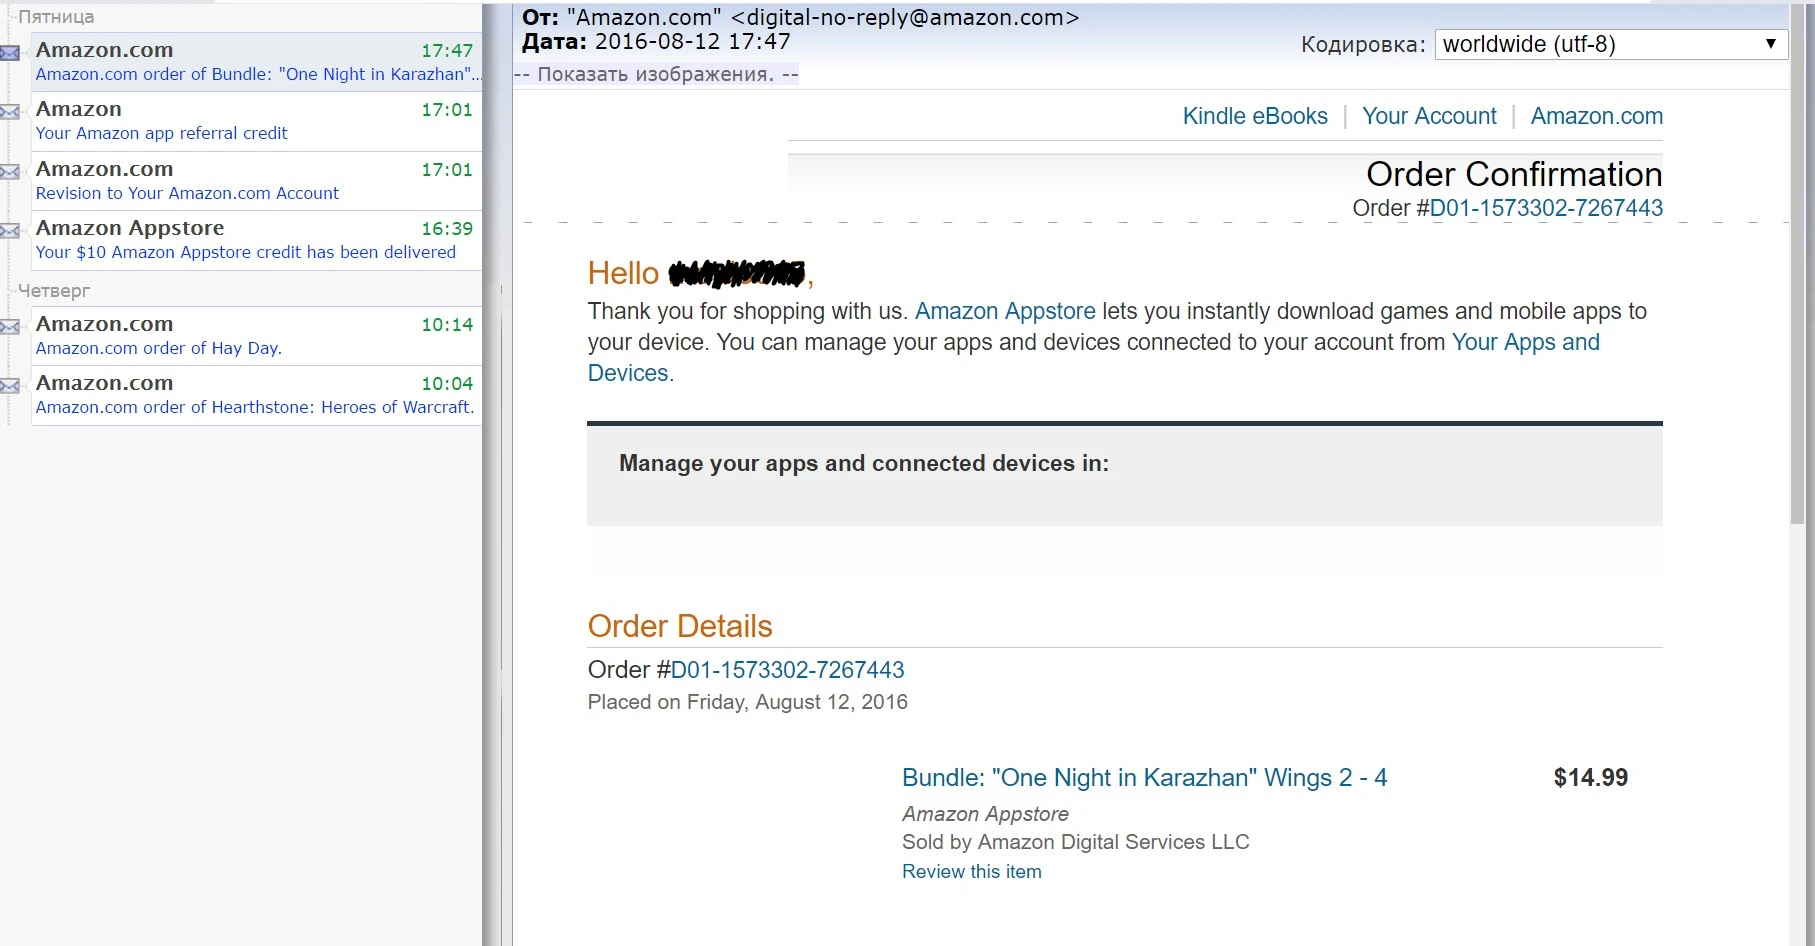Image resolution: width=1815 pixels, height=946 pixels.
Task: Open the Kindle eBooks link
Action: tap(1255, 116)
